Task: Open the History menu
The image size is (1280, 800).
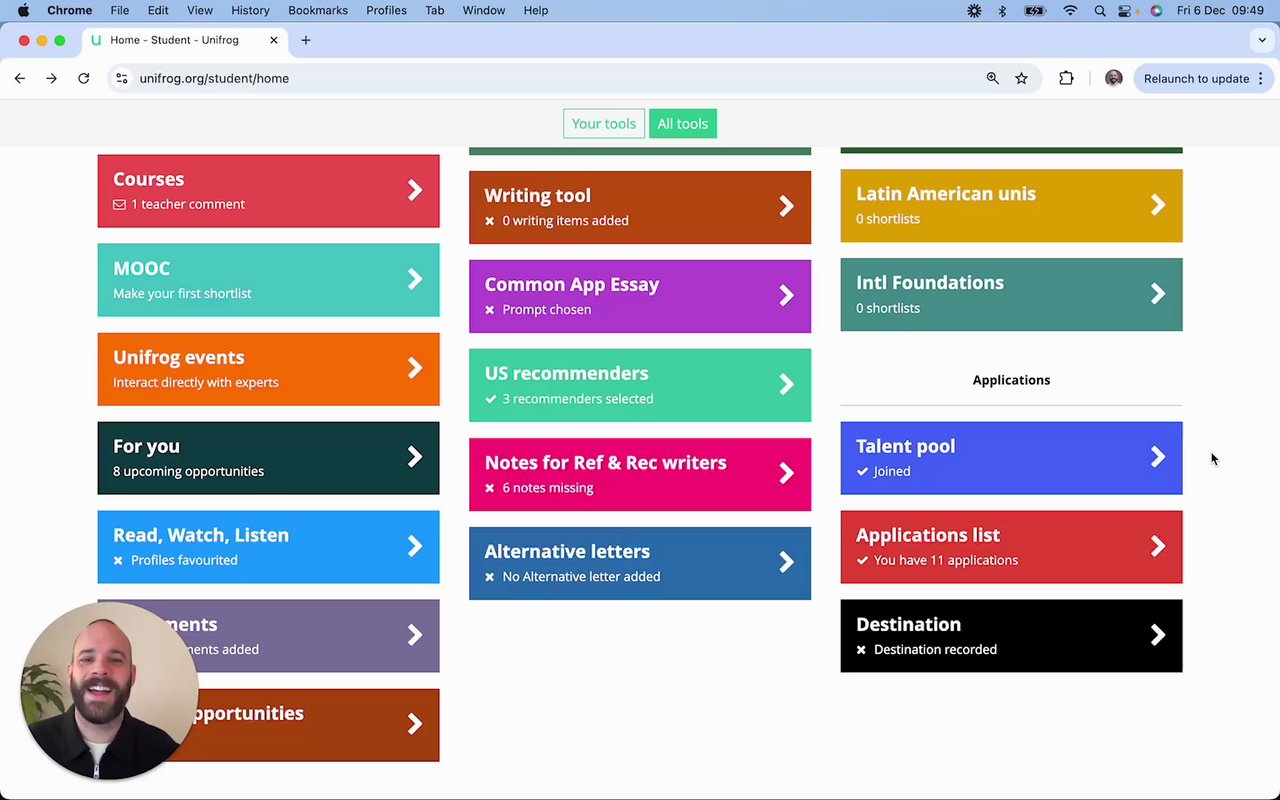Action: (x=250, y=10)
